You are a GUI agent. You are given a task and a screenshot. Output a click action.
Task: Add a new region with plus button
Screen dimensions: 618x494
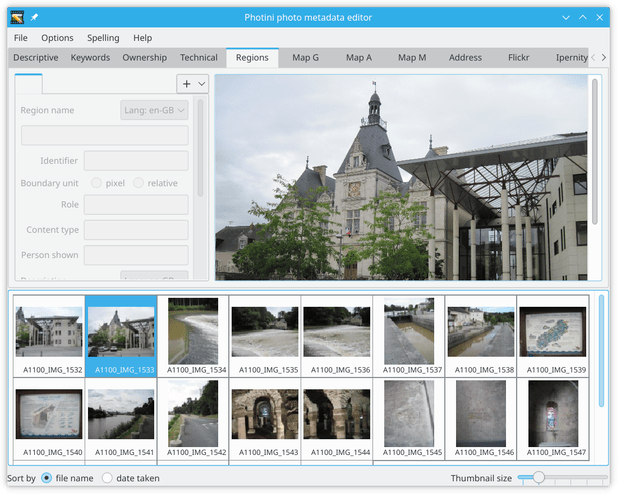(187, 84)
